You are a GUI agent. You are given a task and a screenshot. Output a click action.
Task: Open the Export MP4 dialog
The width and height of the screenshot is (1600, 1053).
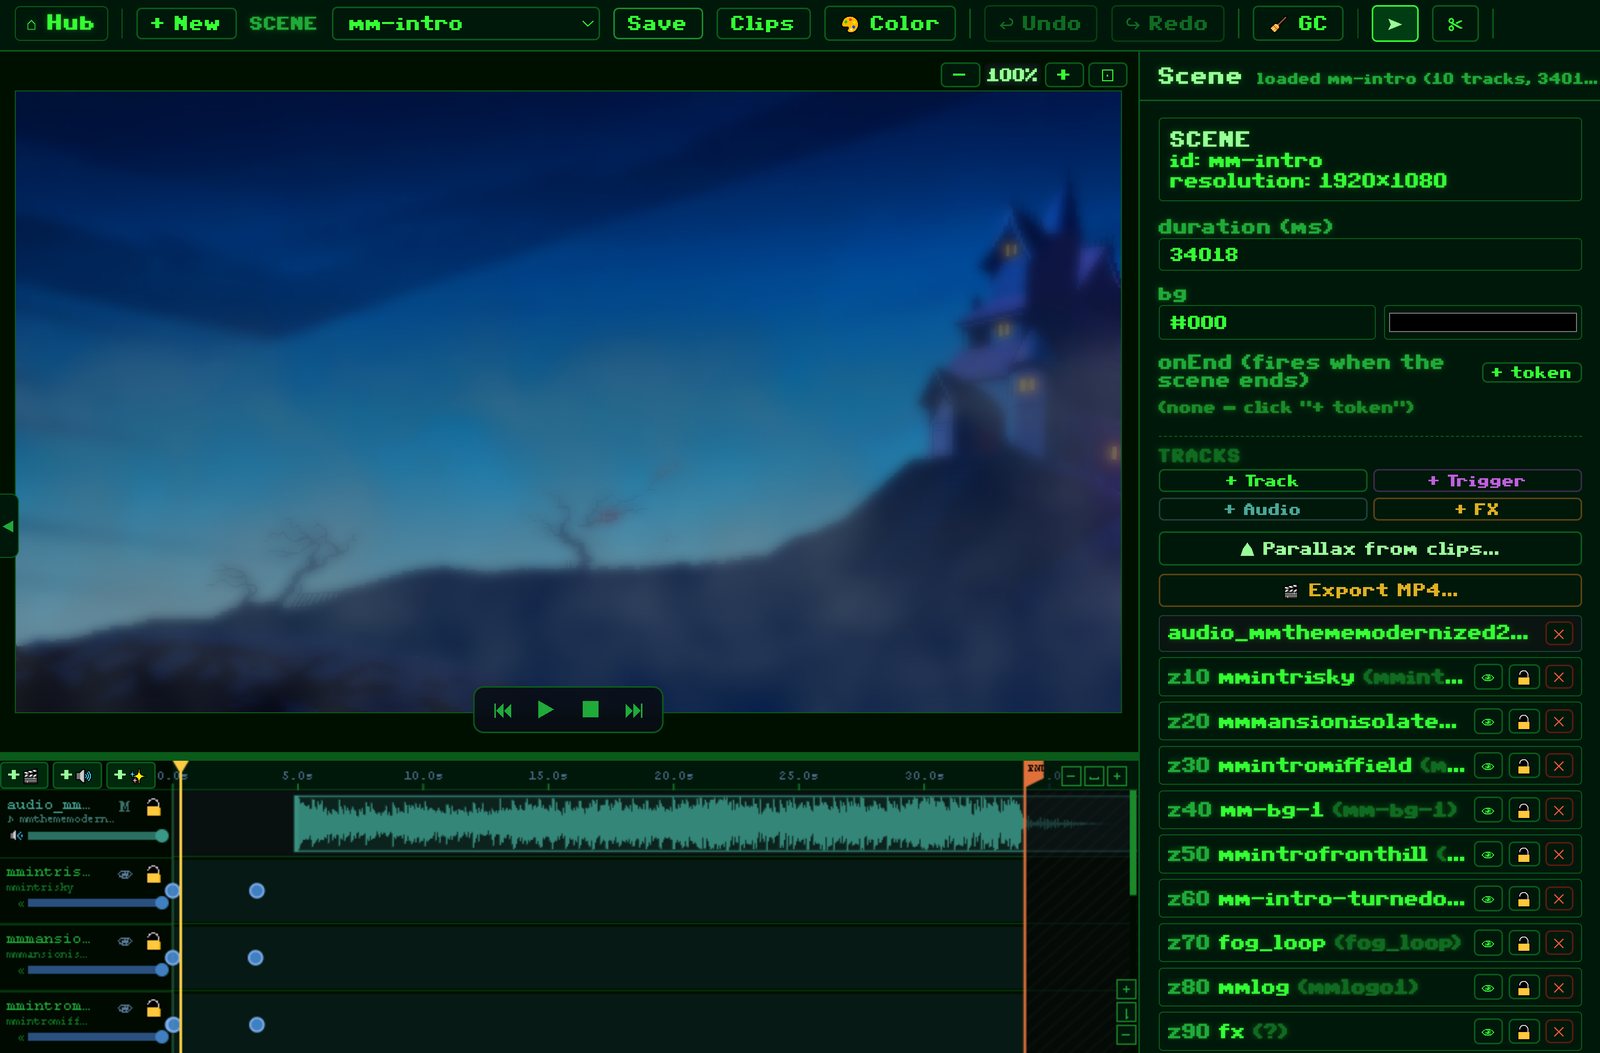tap(1369, 590)
